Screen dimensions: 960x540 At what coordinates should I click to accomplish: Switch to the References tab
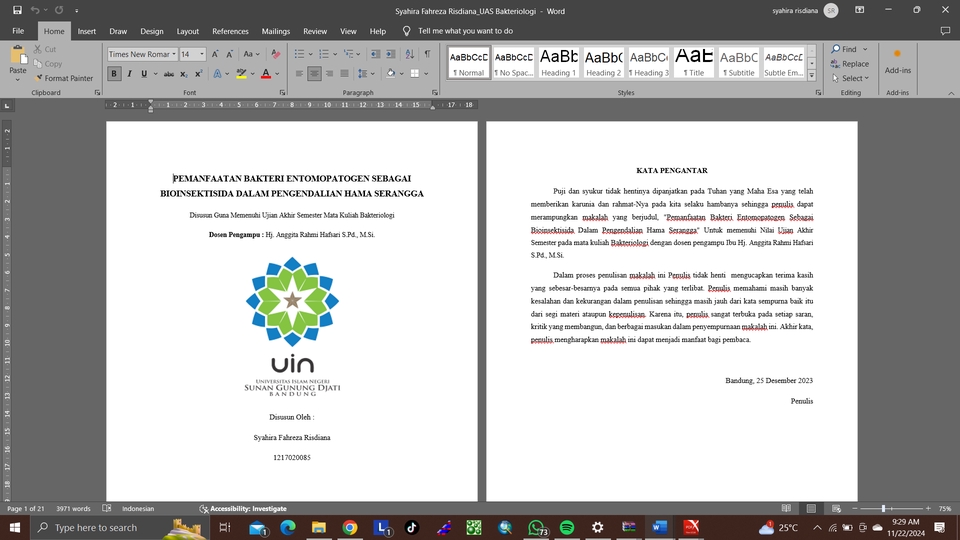(230, 31)
